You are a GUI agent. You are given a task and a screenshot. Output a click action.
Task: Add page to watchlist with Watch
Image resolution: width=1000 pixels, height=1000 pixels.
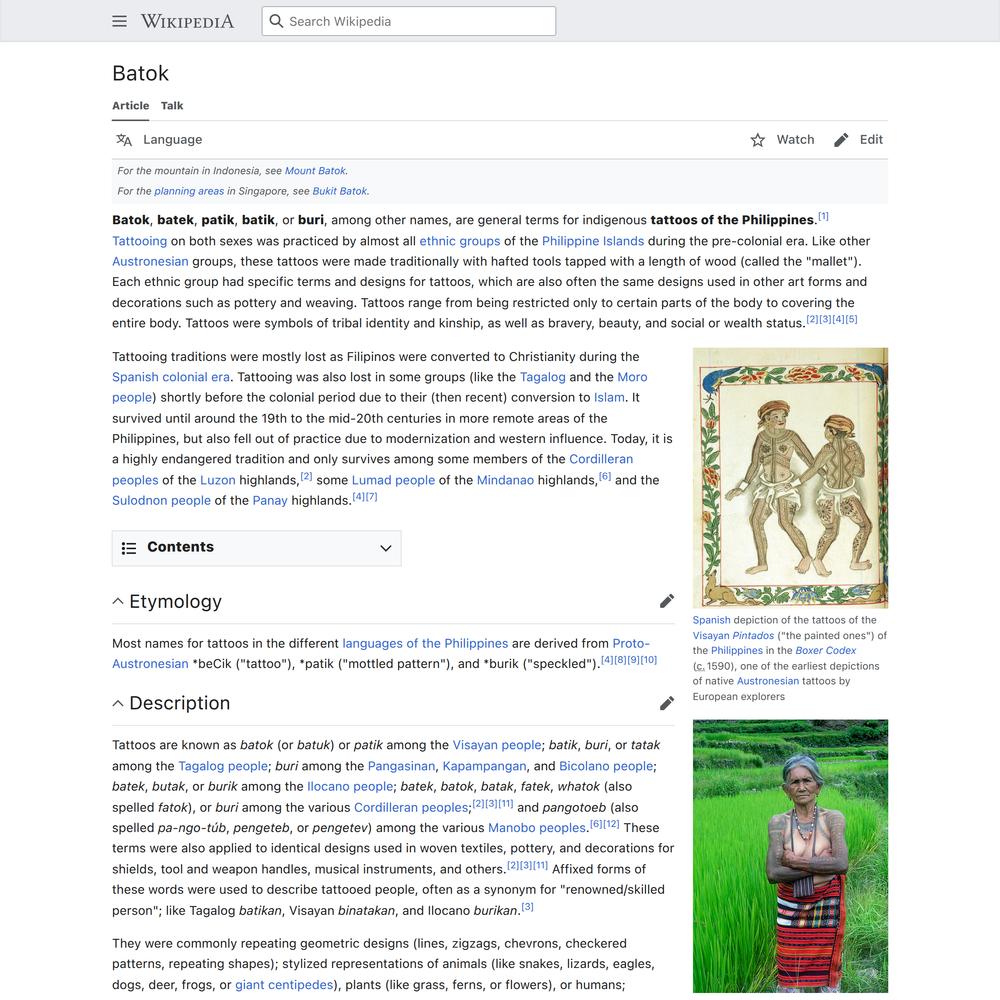(783, 140)
